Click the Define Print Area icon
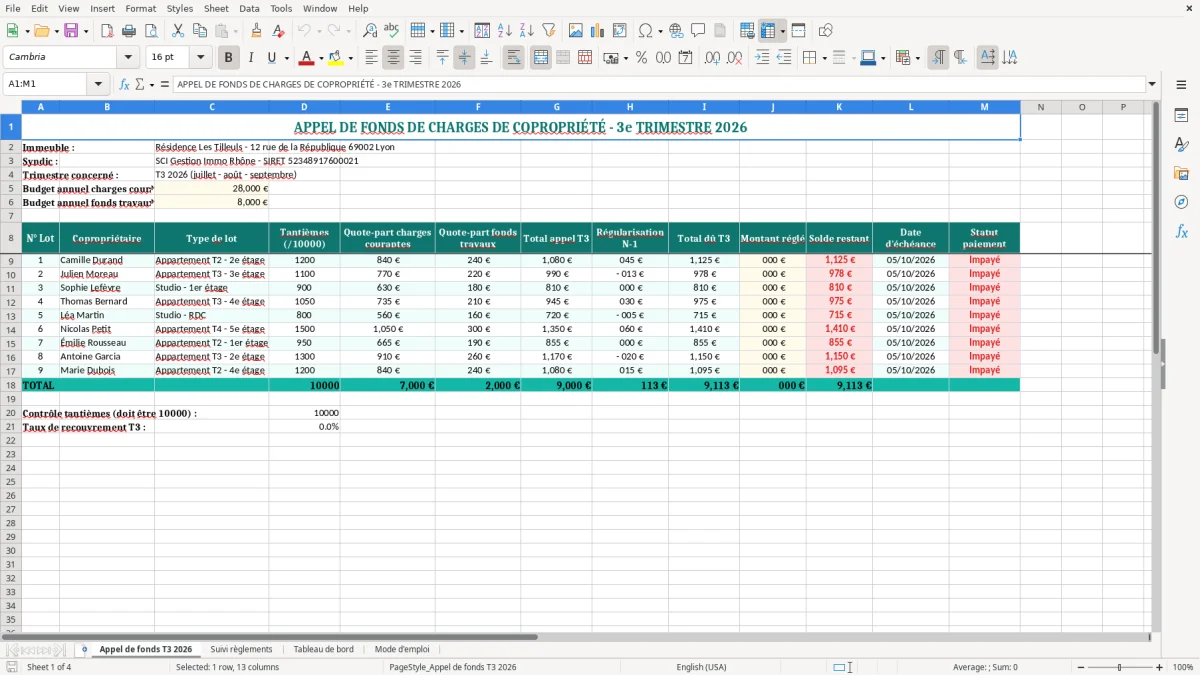The height and width of the screenshot is (675, 1200). tap(747, 31)
